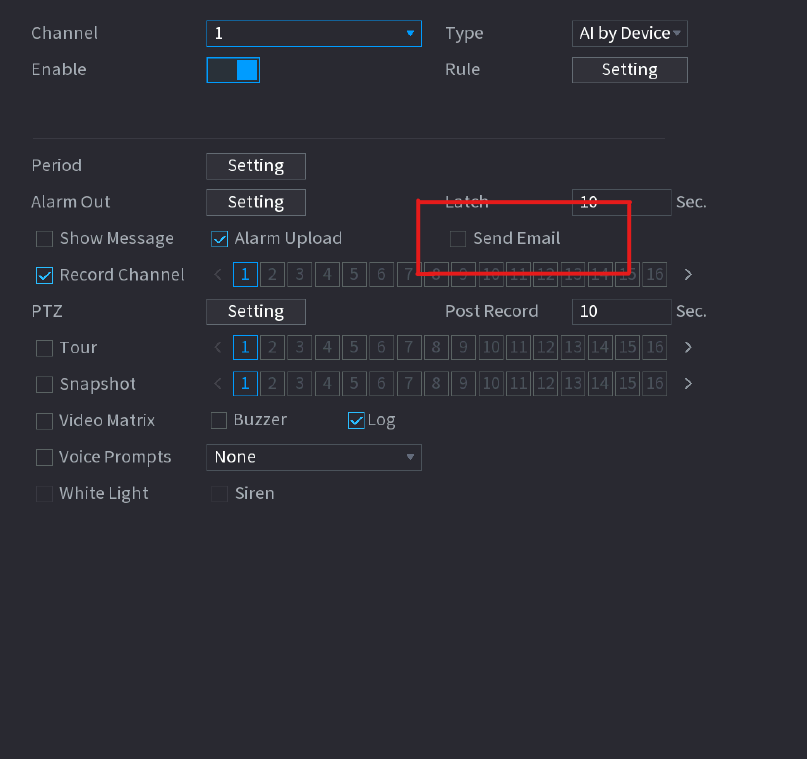Select Snapshot channel number 6

coord(381,384)
